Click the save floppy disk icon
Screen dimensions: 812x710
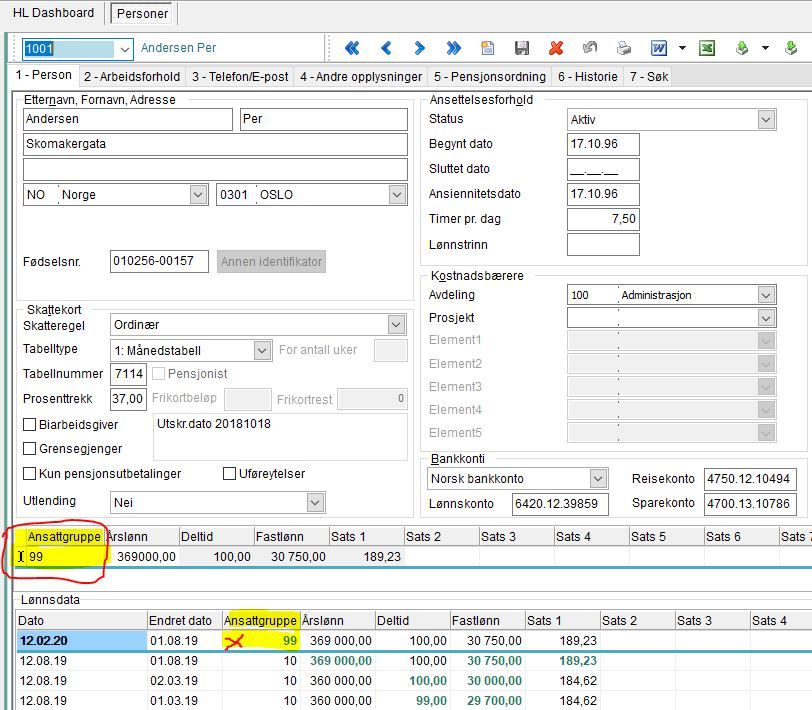tap(522, 48)
